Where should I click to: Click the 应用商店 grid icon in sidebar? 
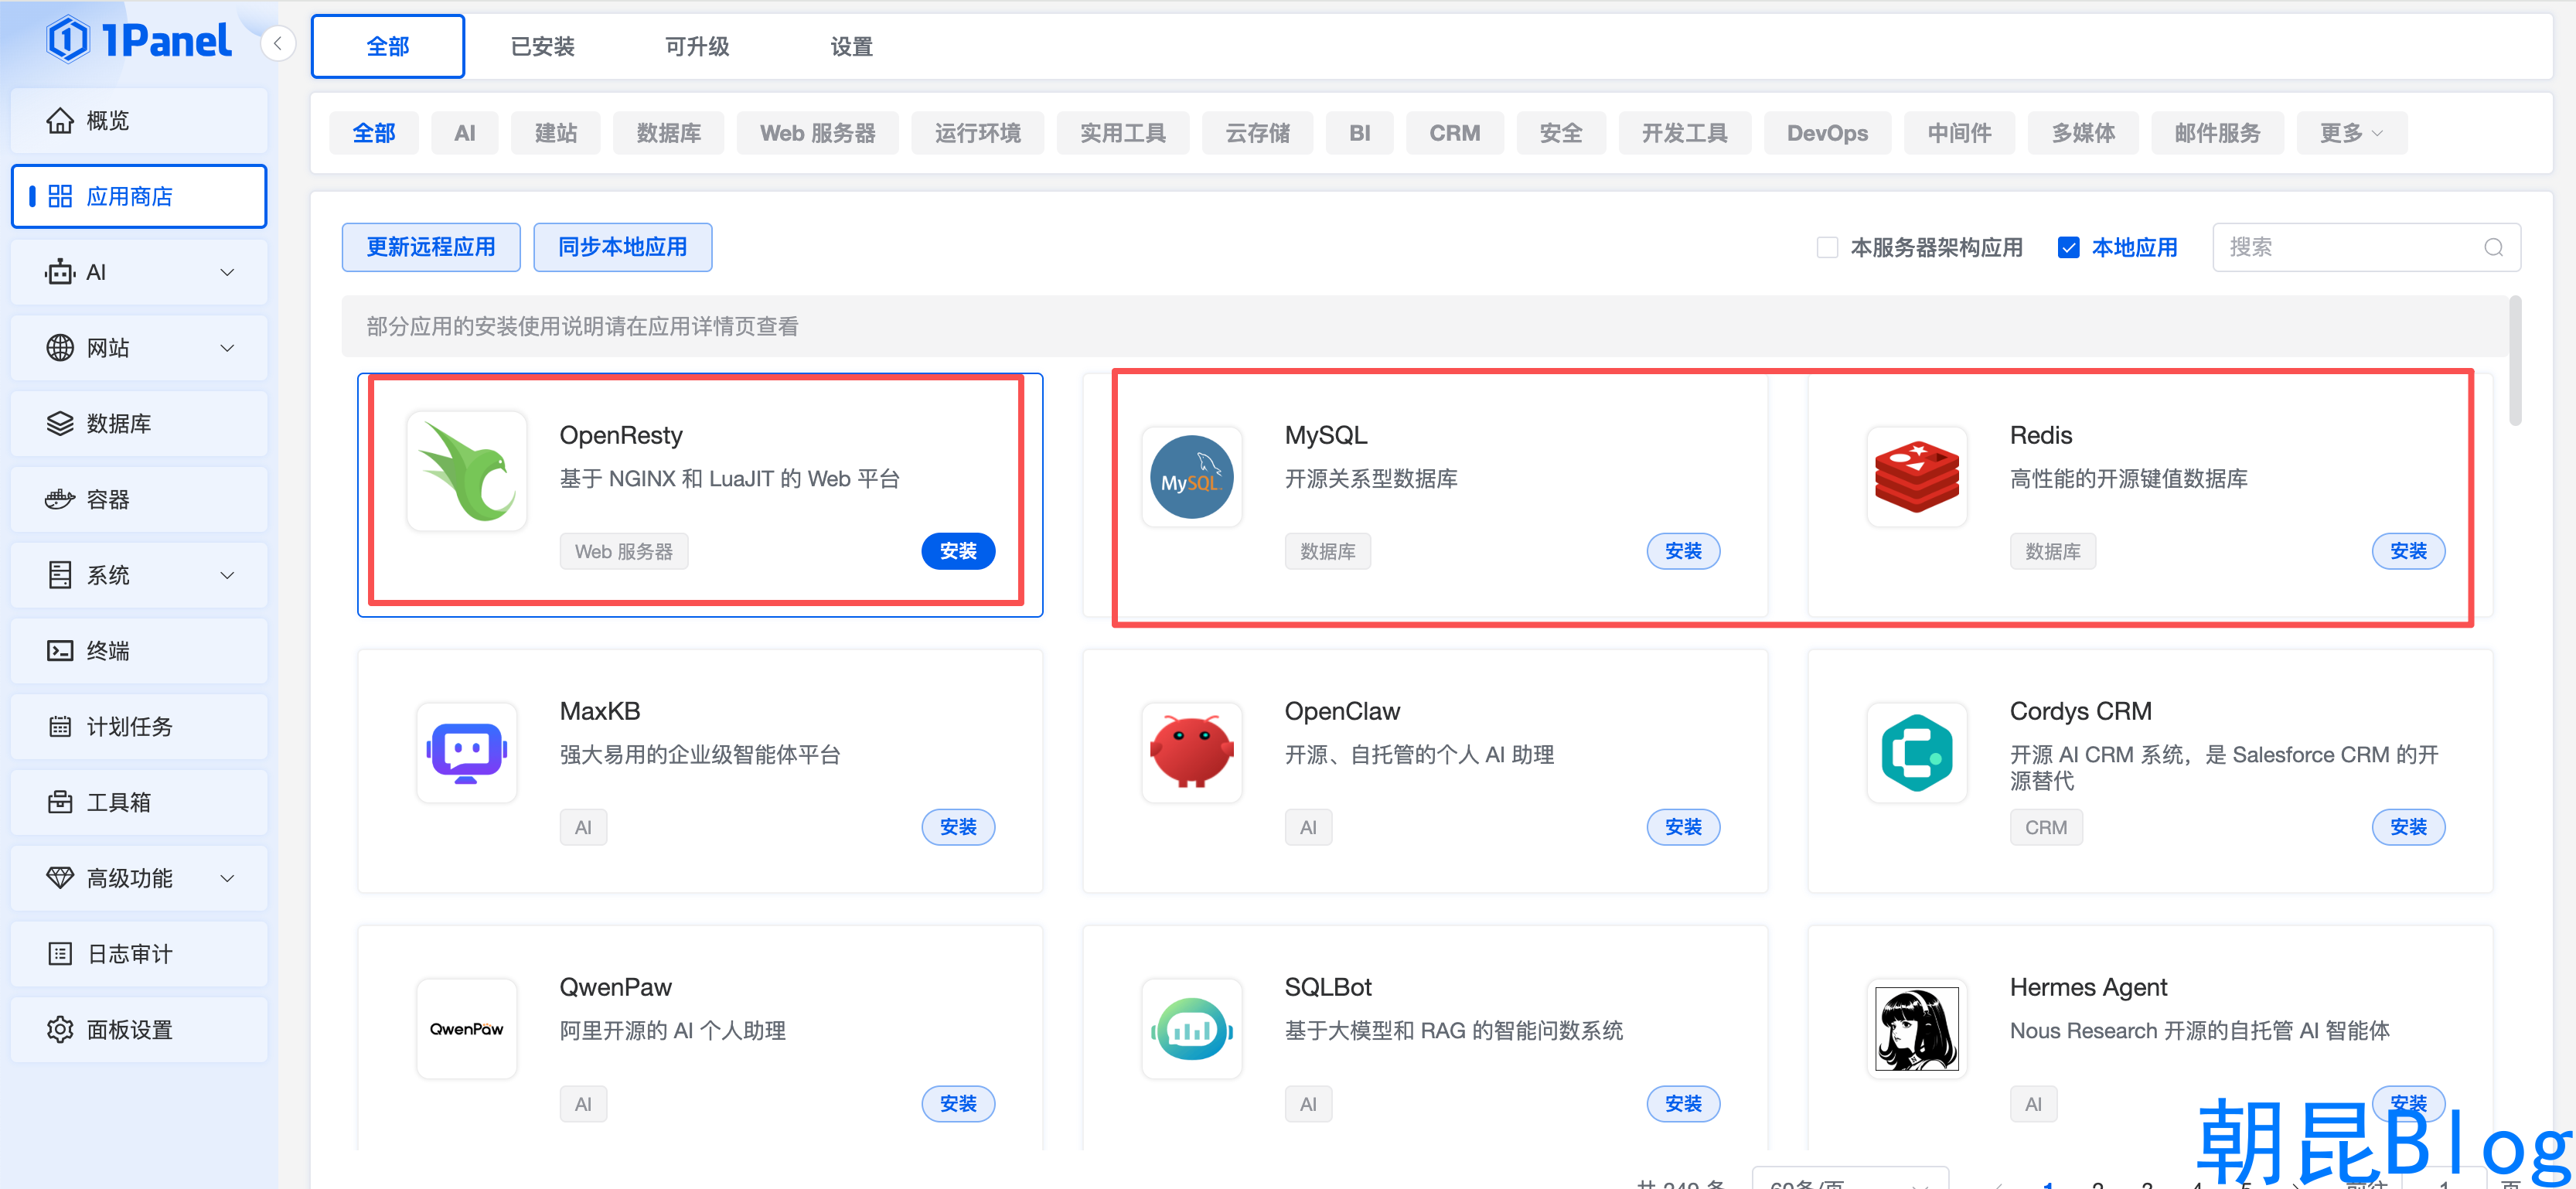pyautogui.click(x=60, y=196)
